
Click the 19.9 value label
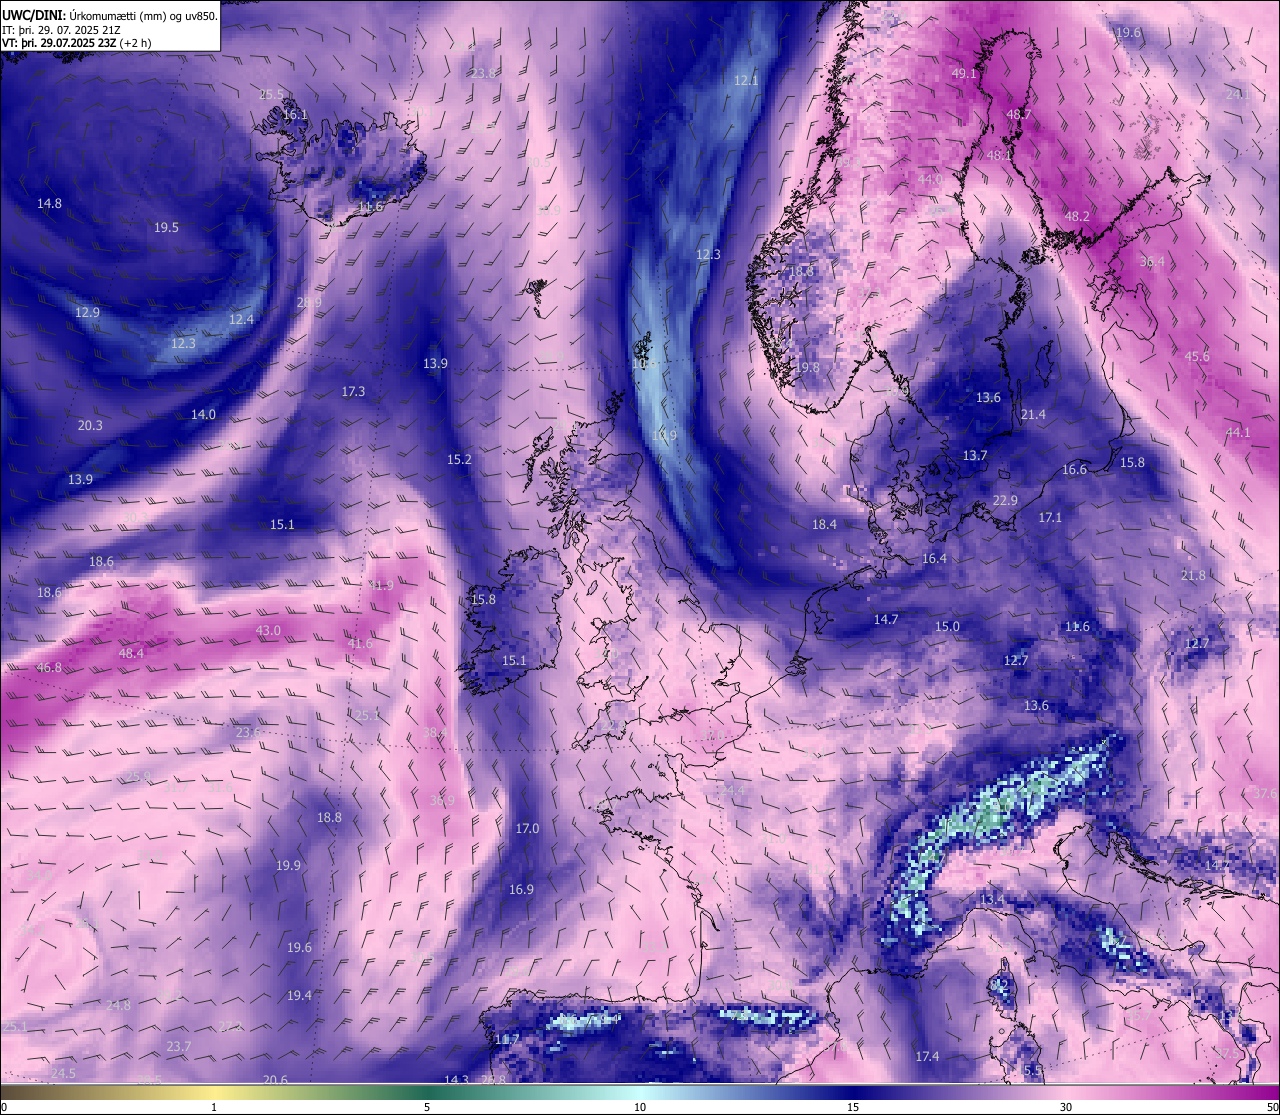pyautogui.click(x=288, y=865)
